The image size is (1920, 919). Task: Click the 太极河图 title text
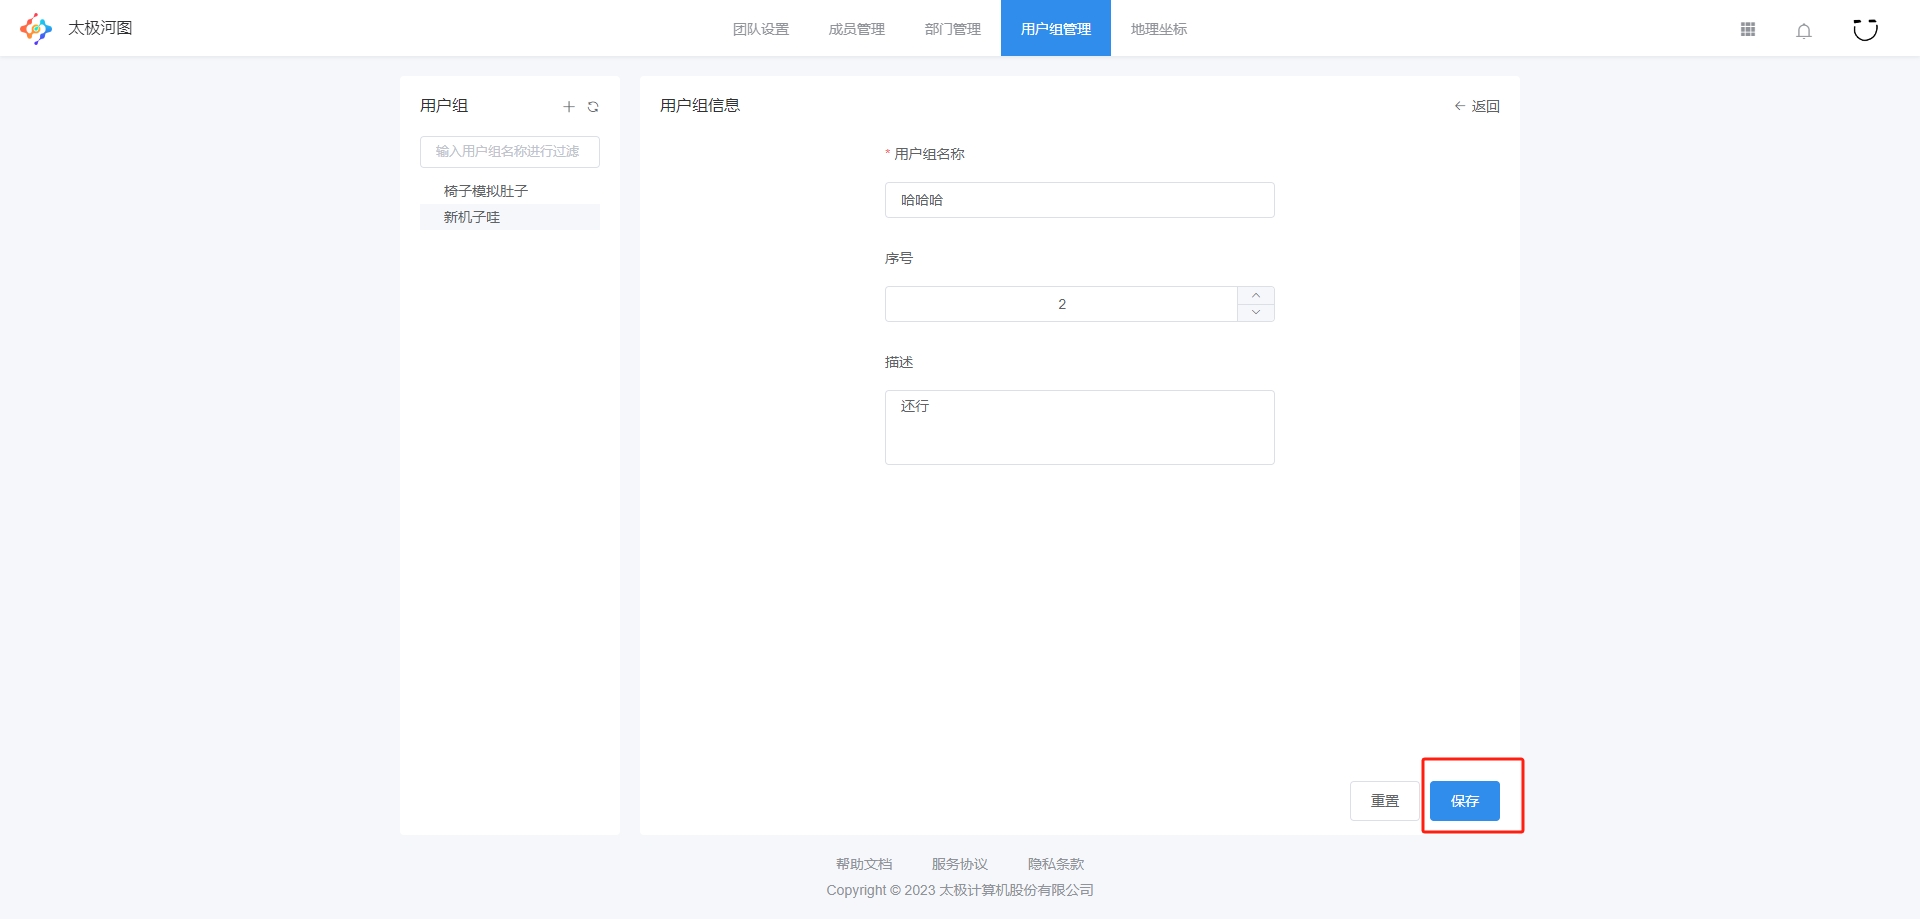[100, 28]
